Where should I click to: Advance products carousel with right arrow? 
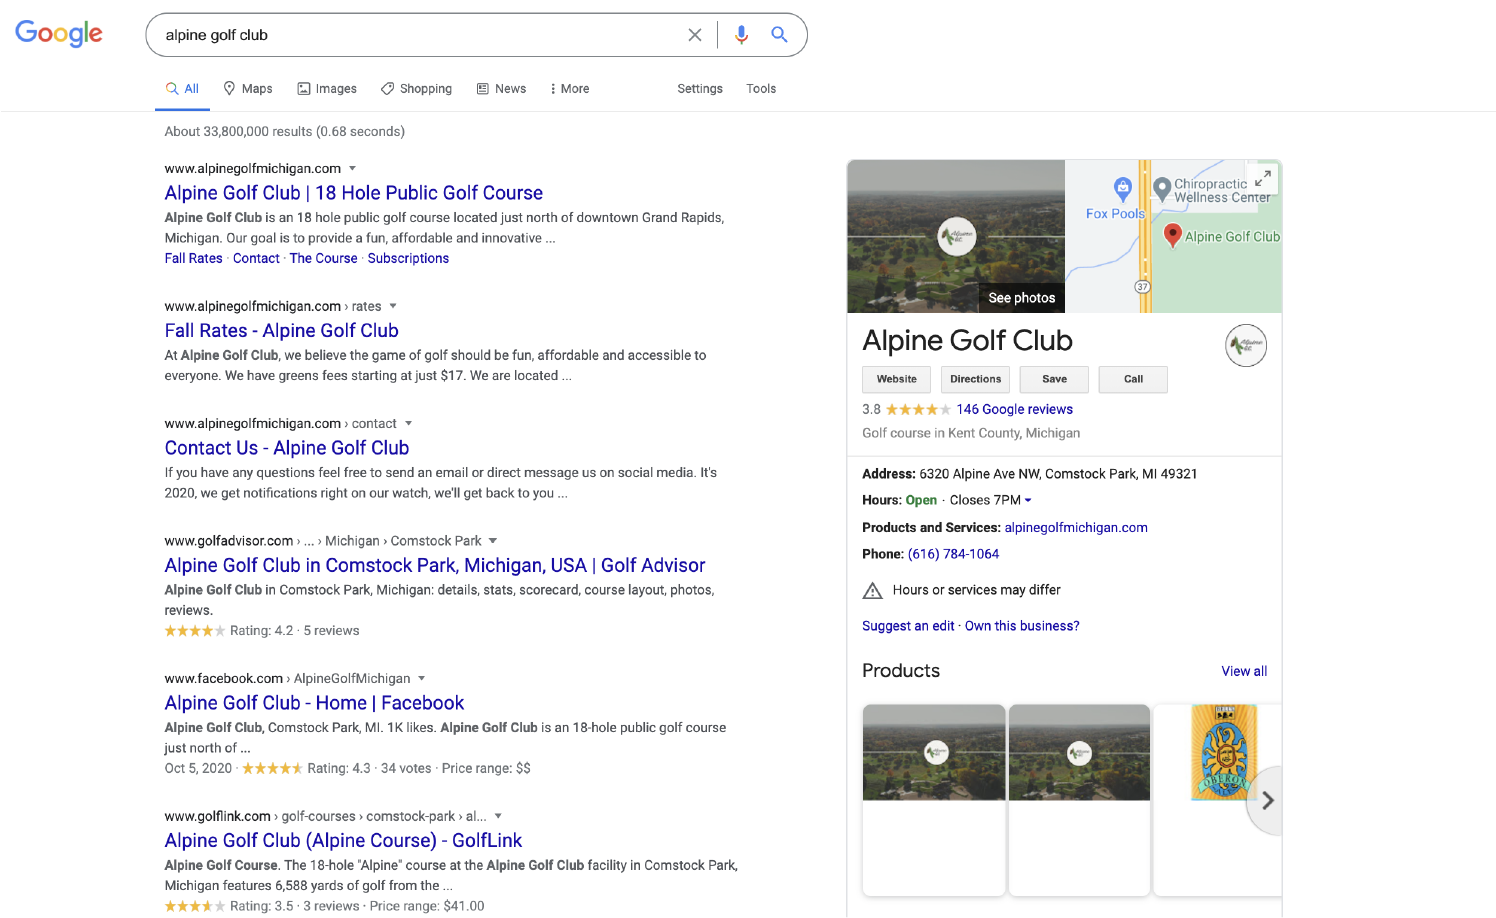(1267, 800)
